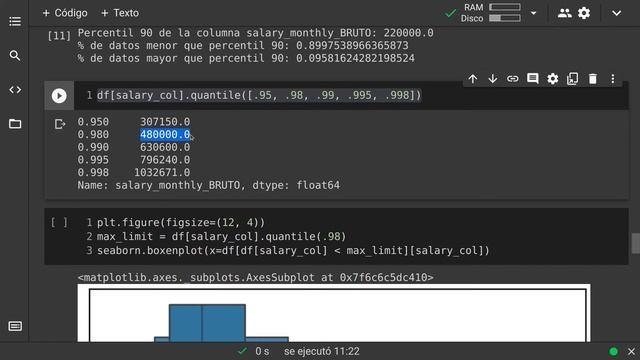Image resolution: width=640 pixels, height=360 pixels.
Task: Click the cell output options icon
Action: click(60, 124)
